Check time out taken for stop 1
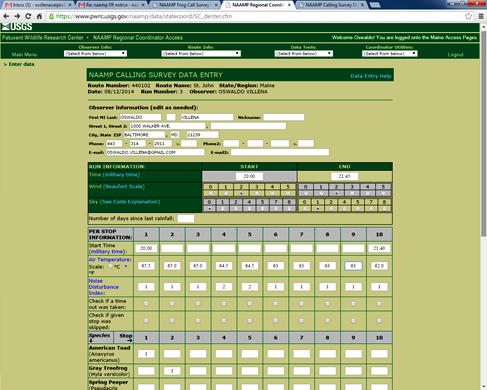Viewport: 487px width, 390px height. tap(146, 304)
